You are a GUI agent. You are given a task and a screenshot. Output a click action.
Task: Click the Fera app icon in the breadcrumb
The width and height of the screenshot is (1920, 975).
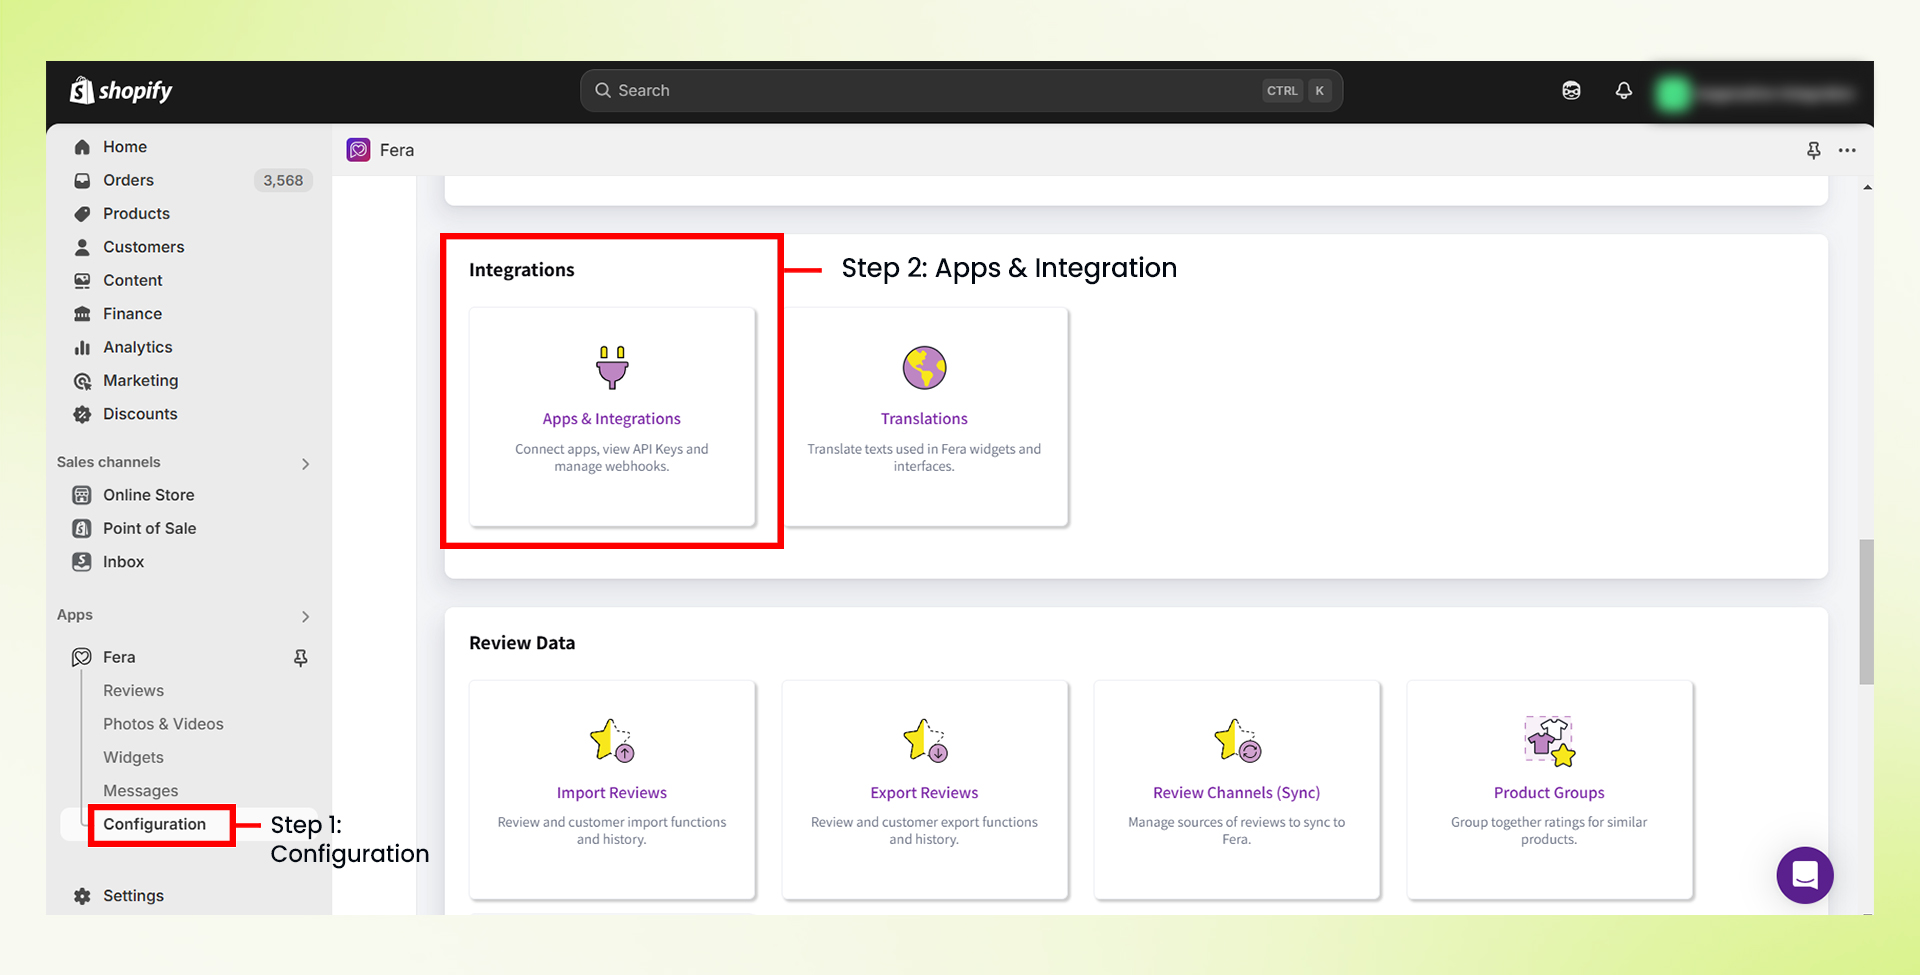point(358,150)
